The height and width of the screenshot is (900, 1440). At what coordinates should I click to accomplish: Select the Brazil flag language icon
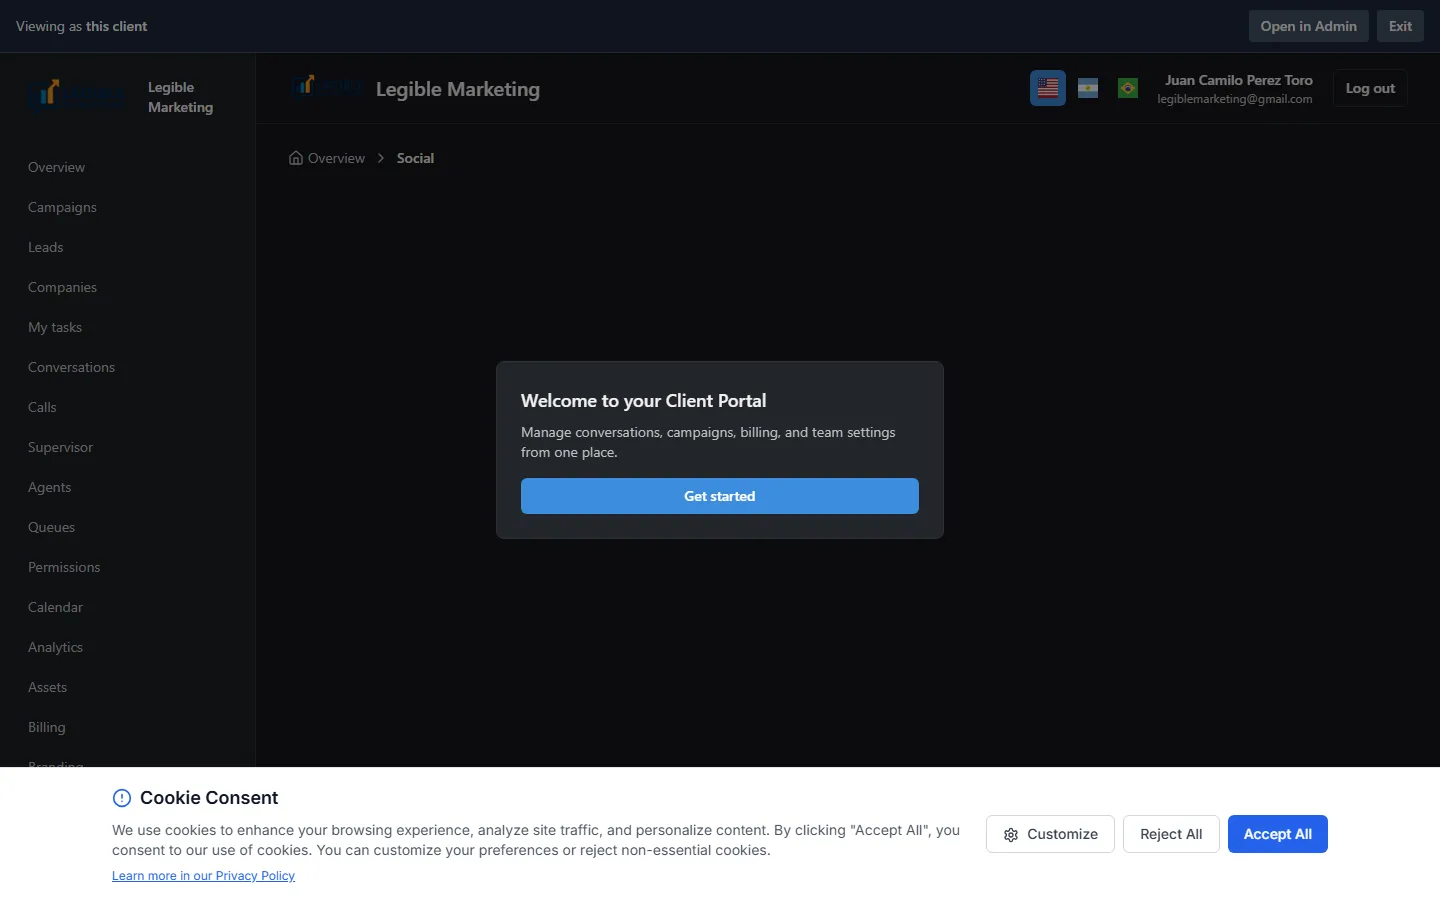[1128, 88]
